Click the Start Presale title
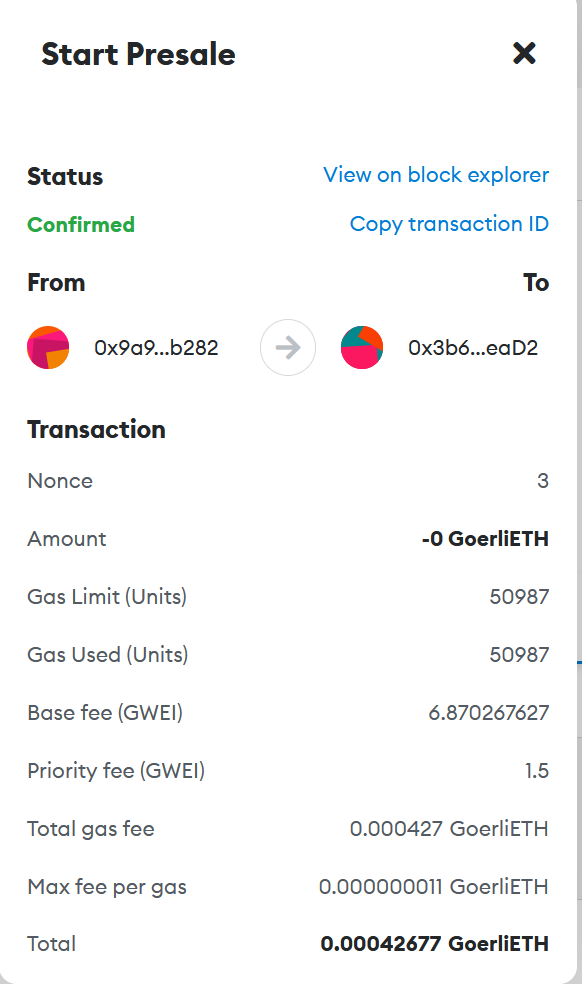Viewport: 582px width, 984px height. tap(138, 54)
